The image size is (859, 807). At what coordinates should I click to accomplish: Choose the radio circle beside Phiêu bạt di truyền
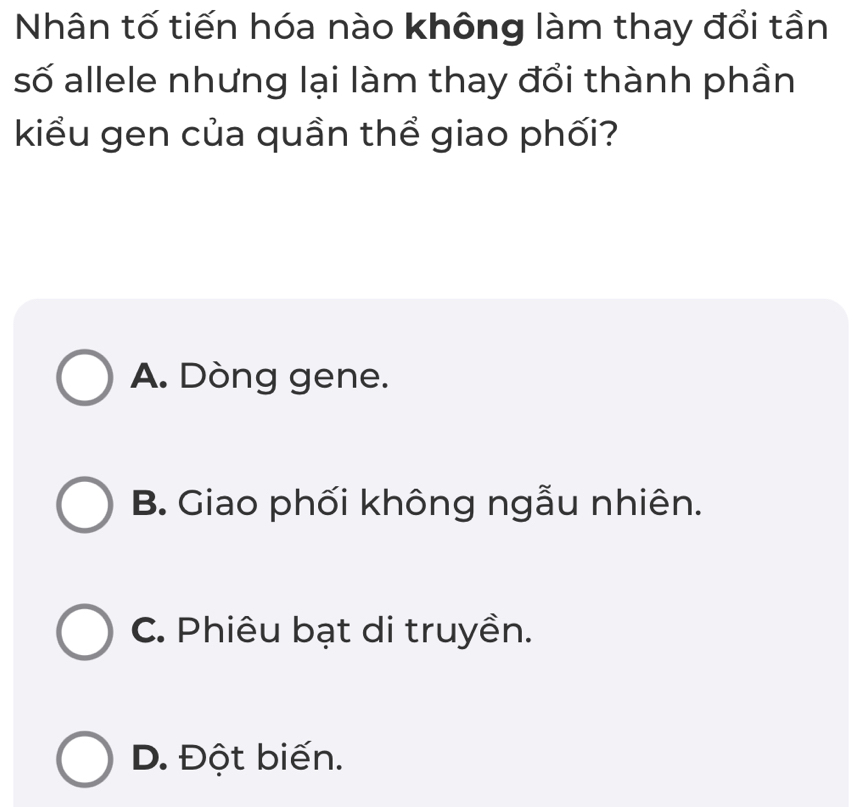[84, 632]
